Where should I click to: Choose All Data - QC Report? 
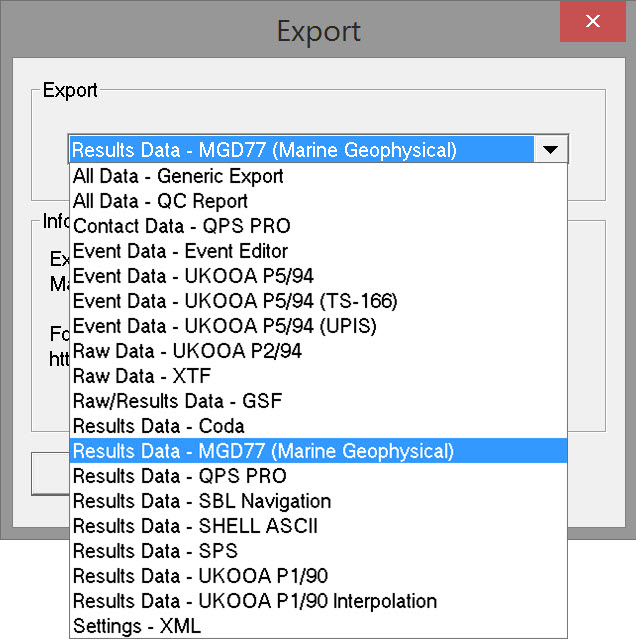160,201
